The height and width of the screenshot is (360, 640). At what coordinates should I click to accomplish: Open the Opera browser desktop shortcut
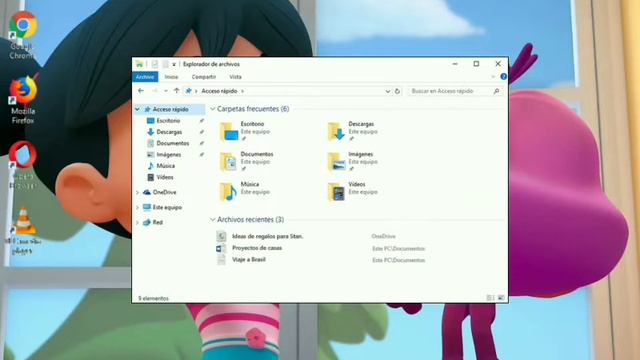pyautogui.click(x=23, y=164)
